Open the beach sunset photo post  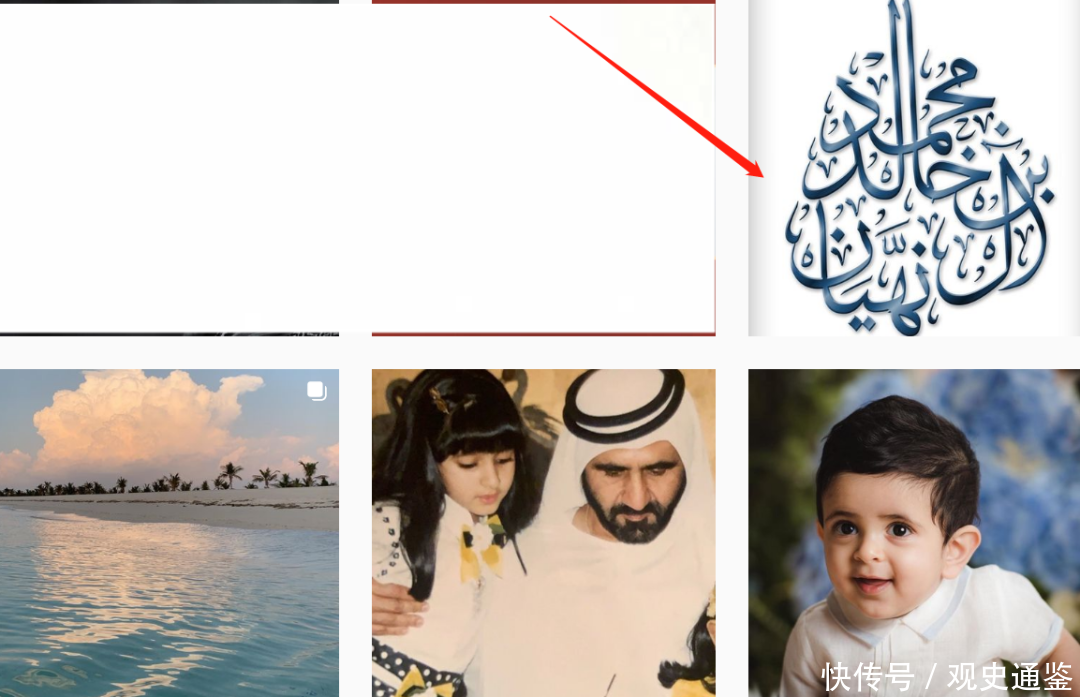point(169,533)
